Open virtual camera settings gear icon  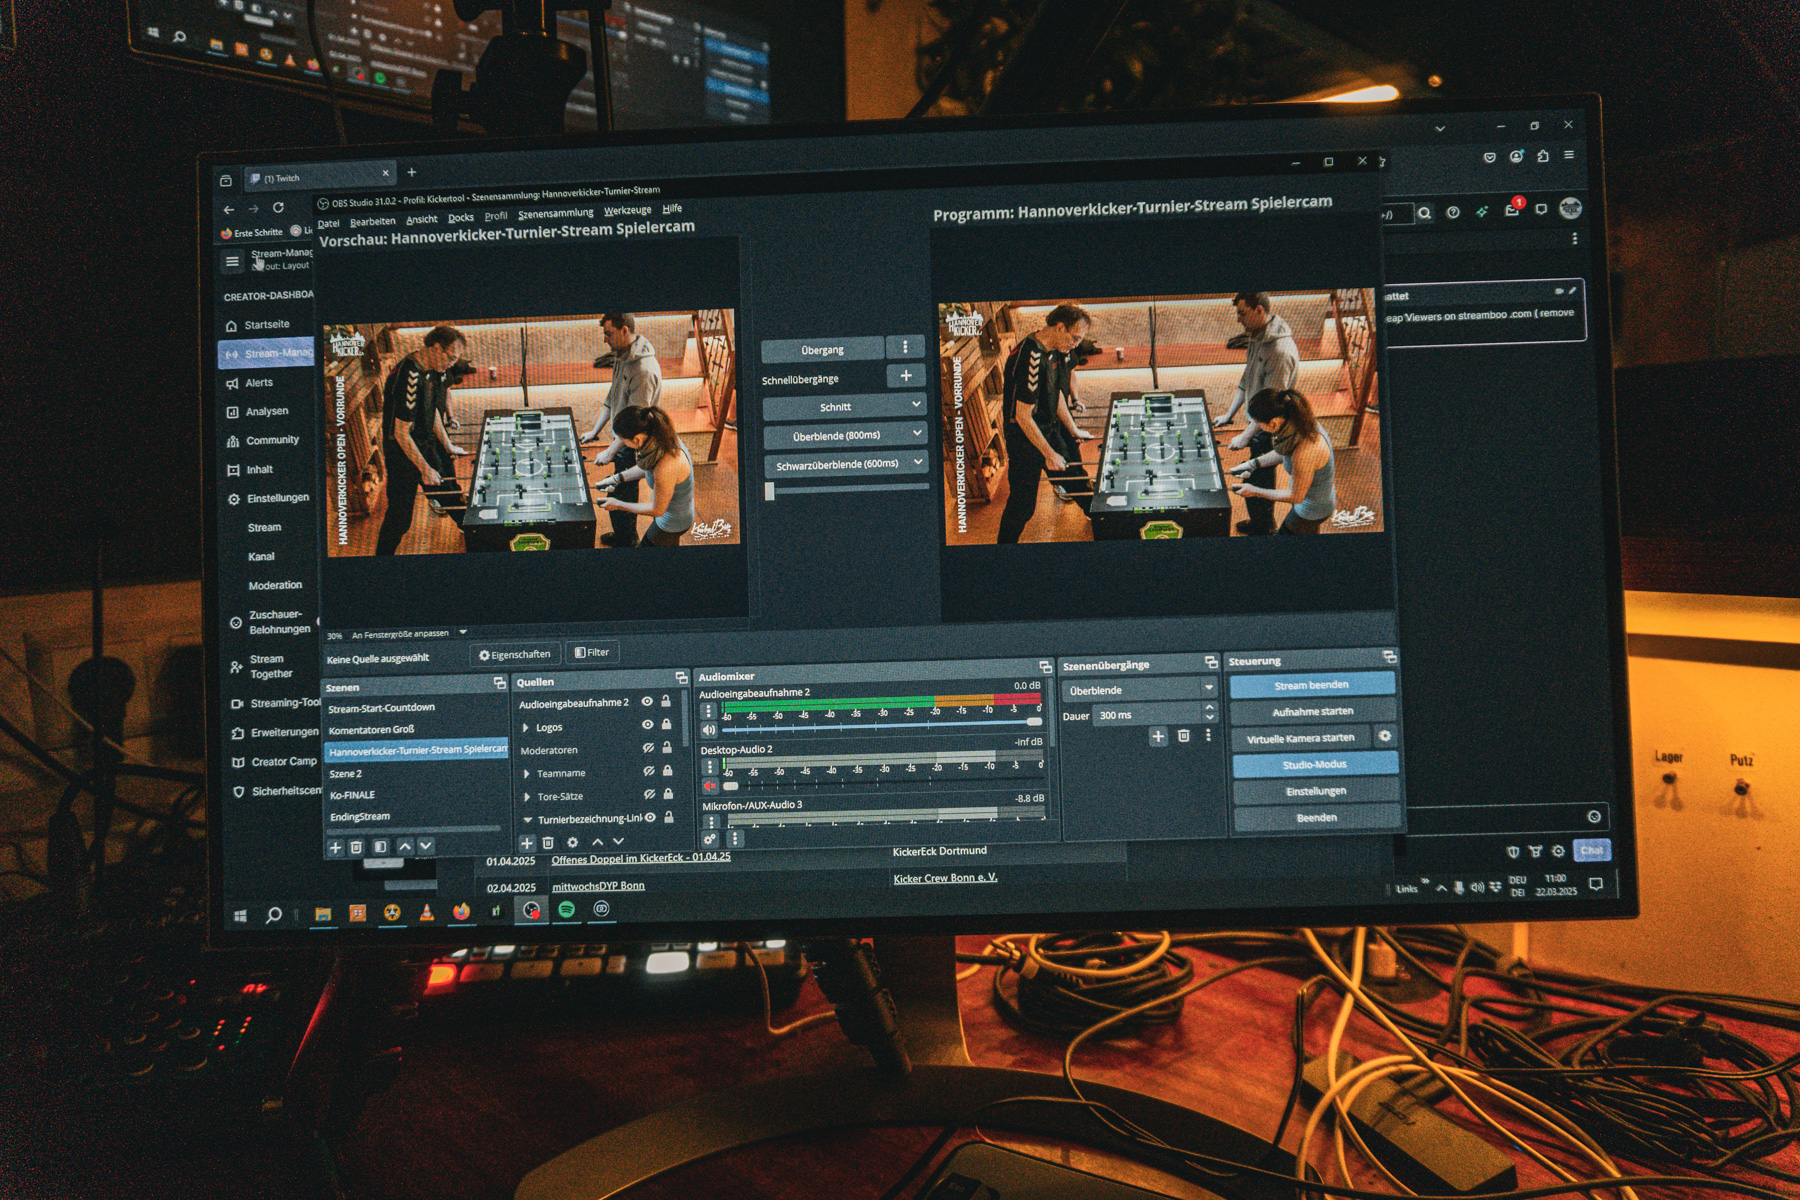coord(1385,736)
